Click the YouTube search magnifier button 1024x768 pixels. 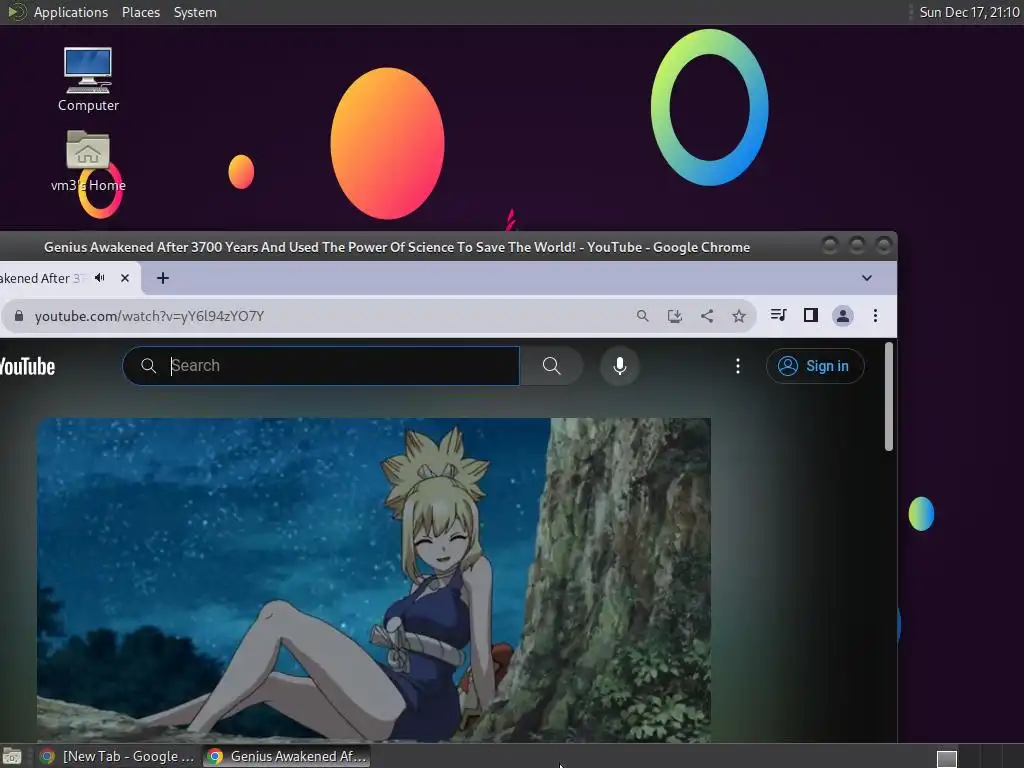pos(551,366)
